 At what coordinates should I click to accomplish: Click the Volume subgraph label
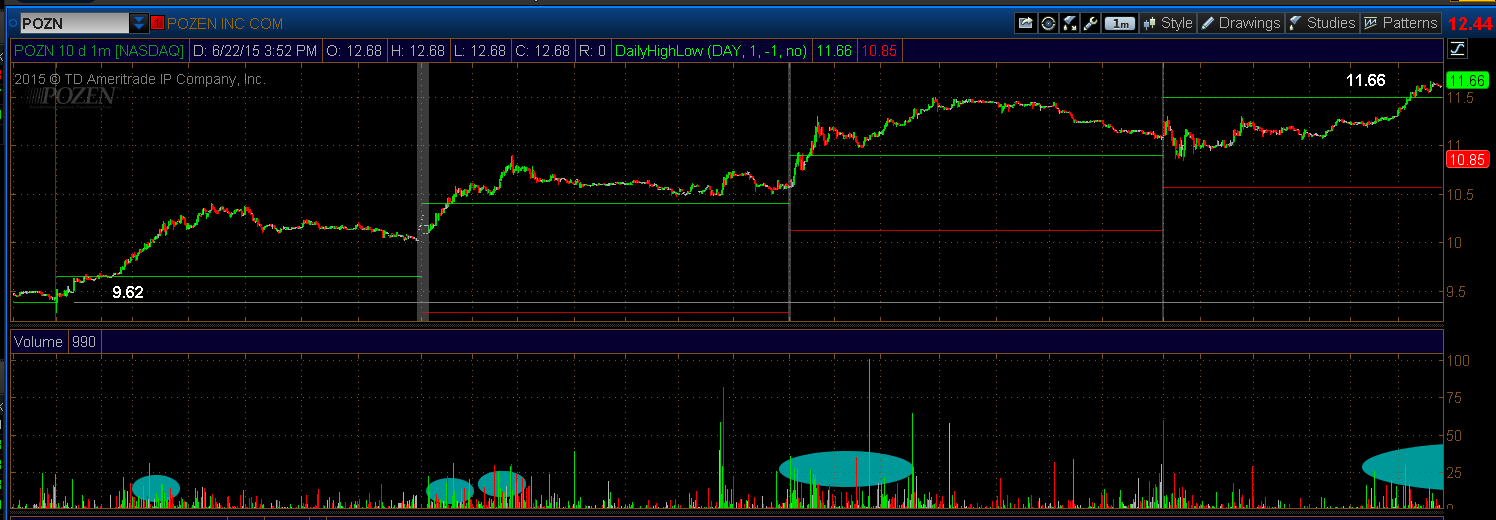point(39,342)
